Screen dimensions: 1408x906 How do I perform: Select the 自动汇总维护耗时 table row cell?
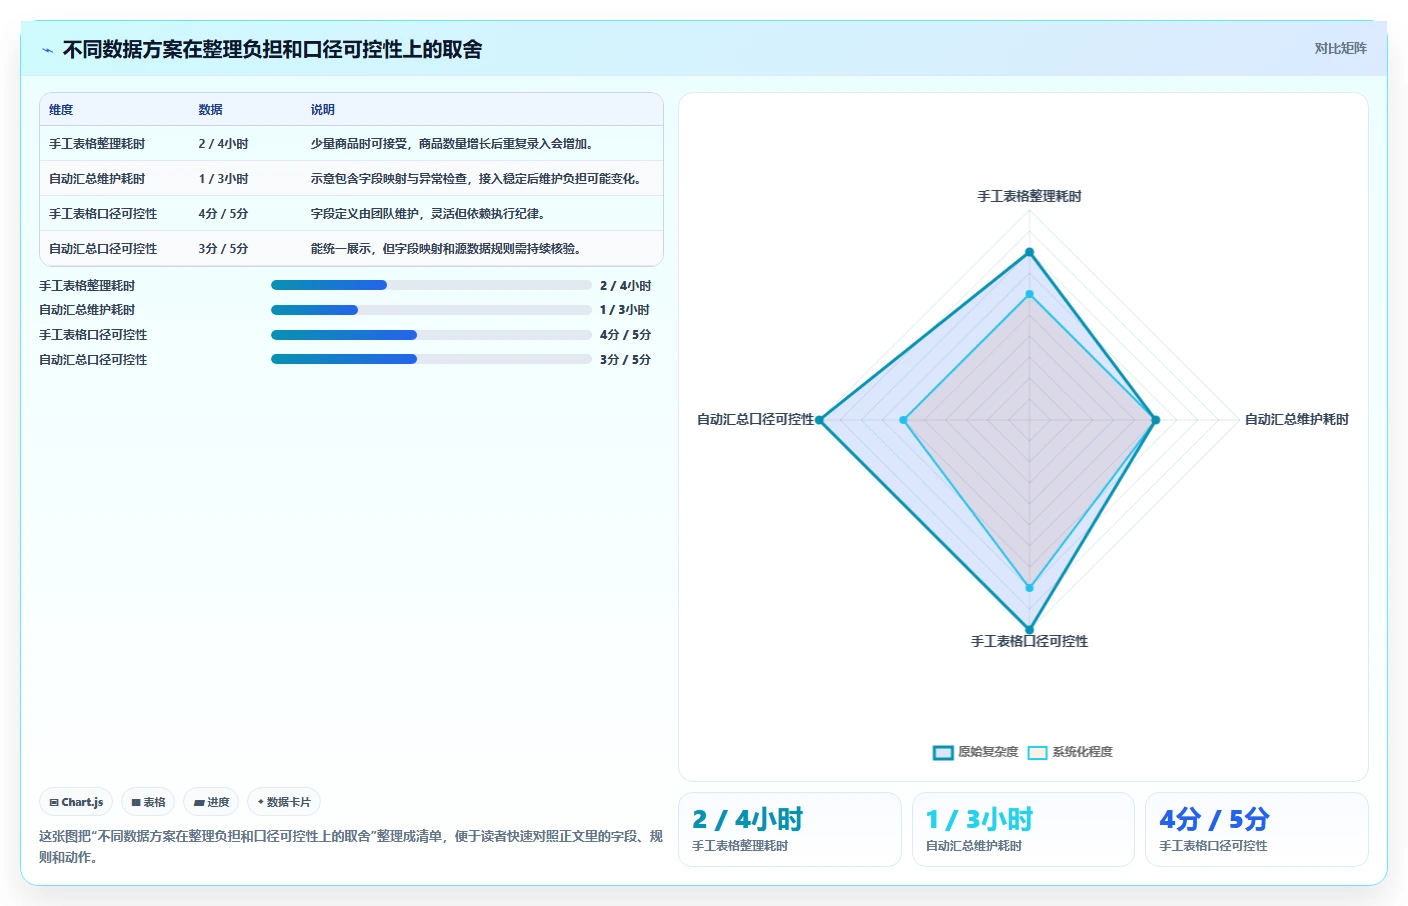click(x=97, y=179)
